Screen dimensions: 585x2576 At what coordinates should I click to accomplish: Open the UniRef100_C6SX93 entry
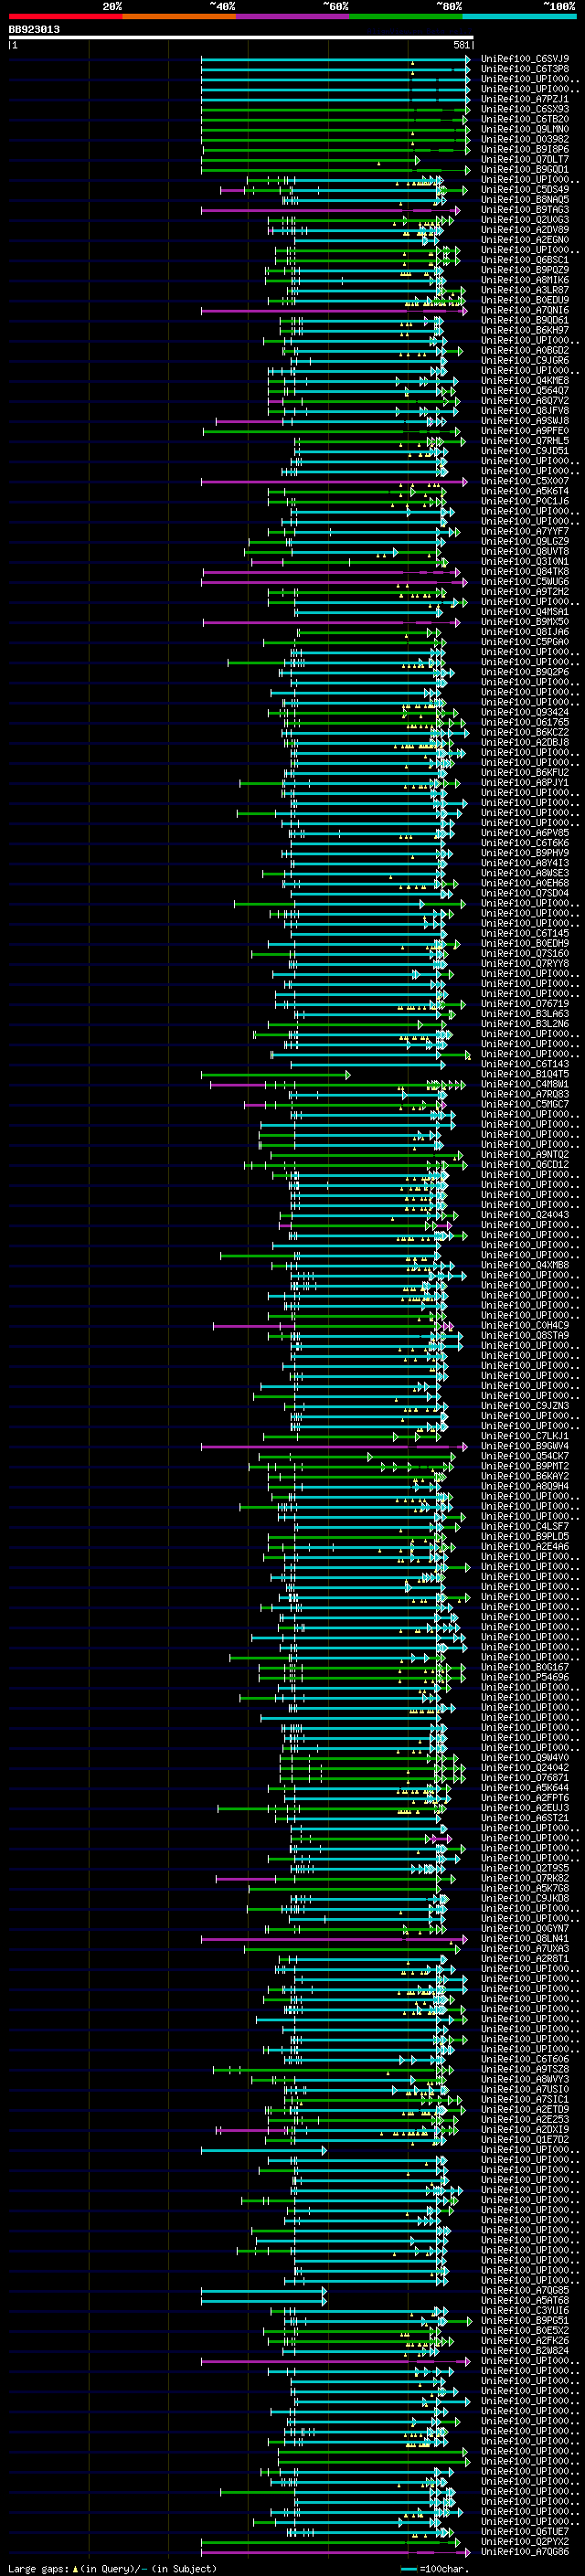[x=525, y=109]
